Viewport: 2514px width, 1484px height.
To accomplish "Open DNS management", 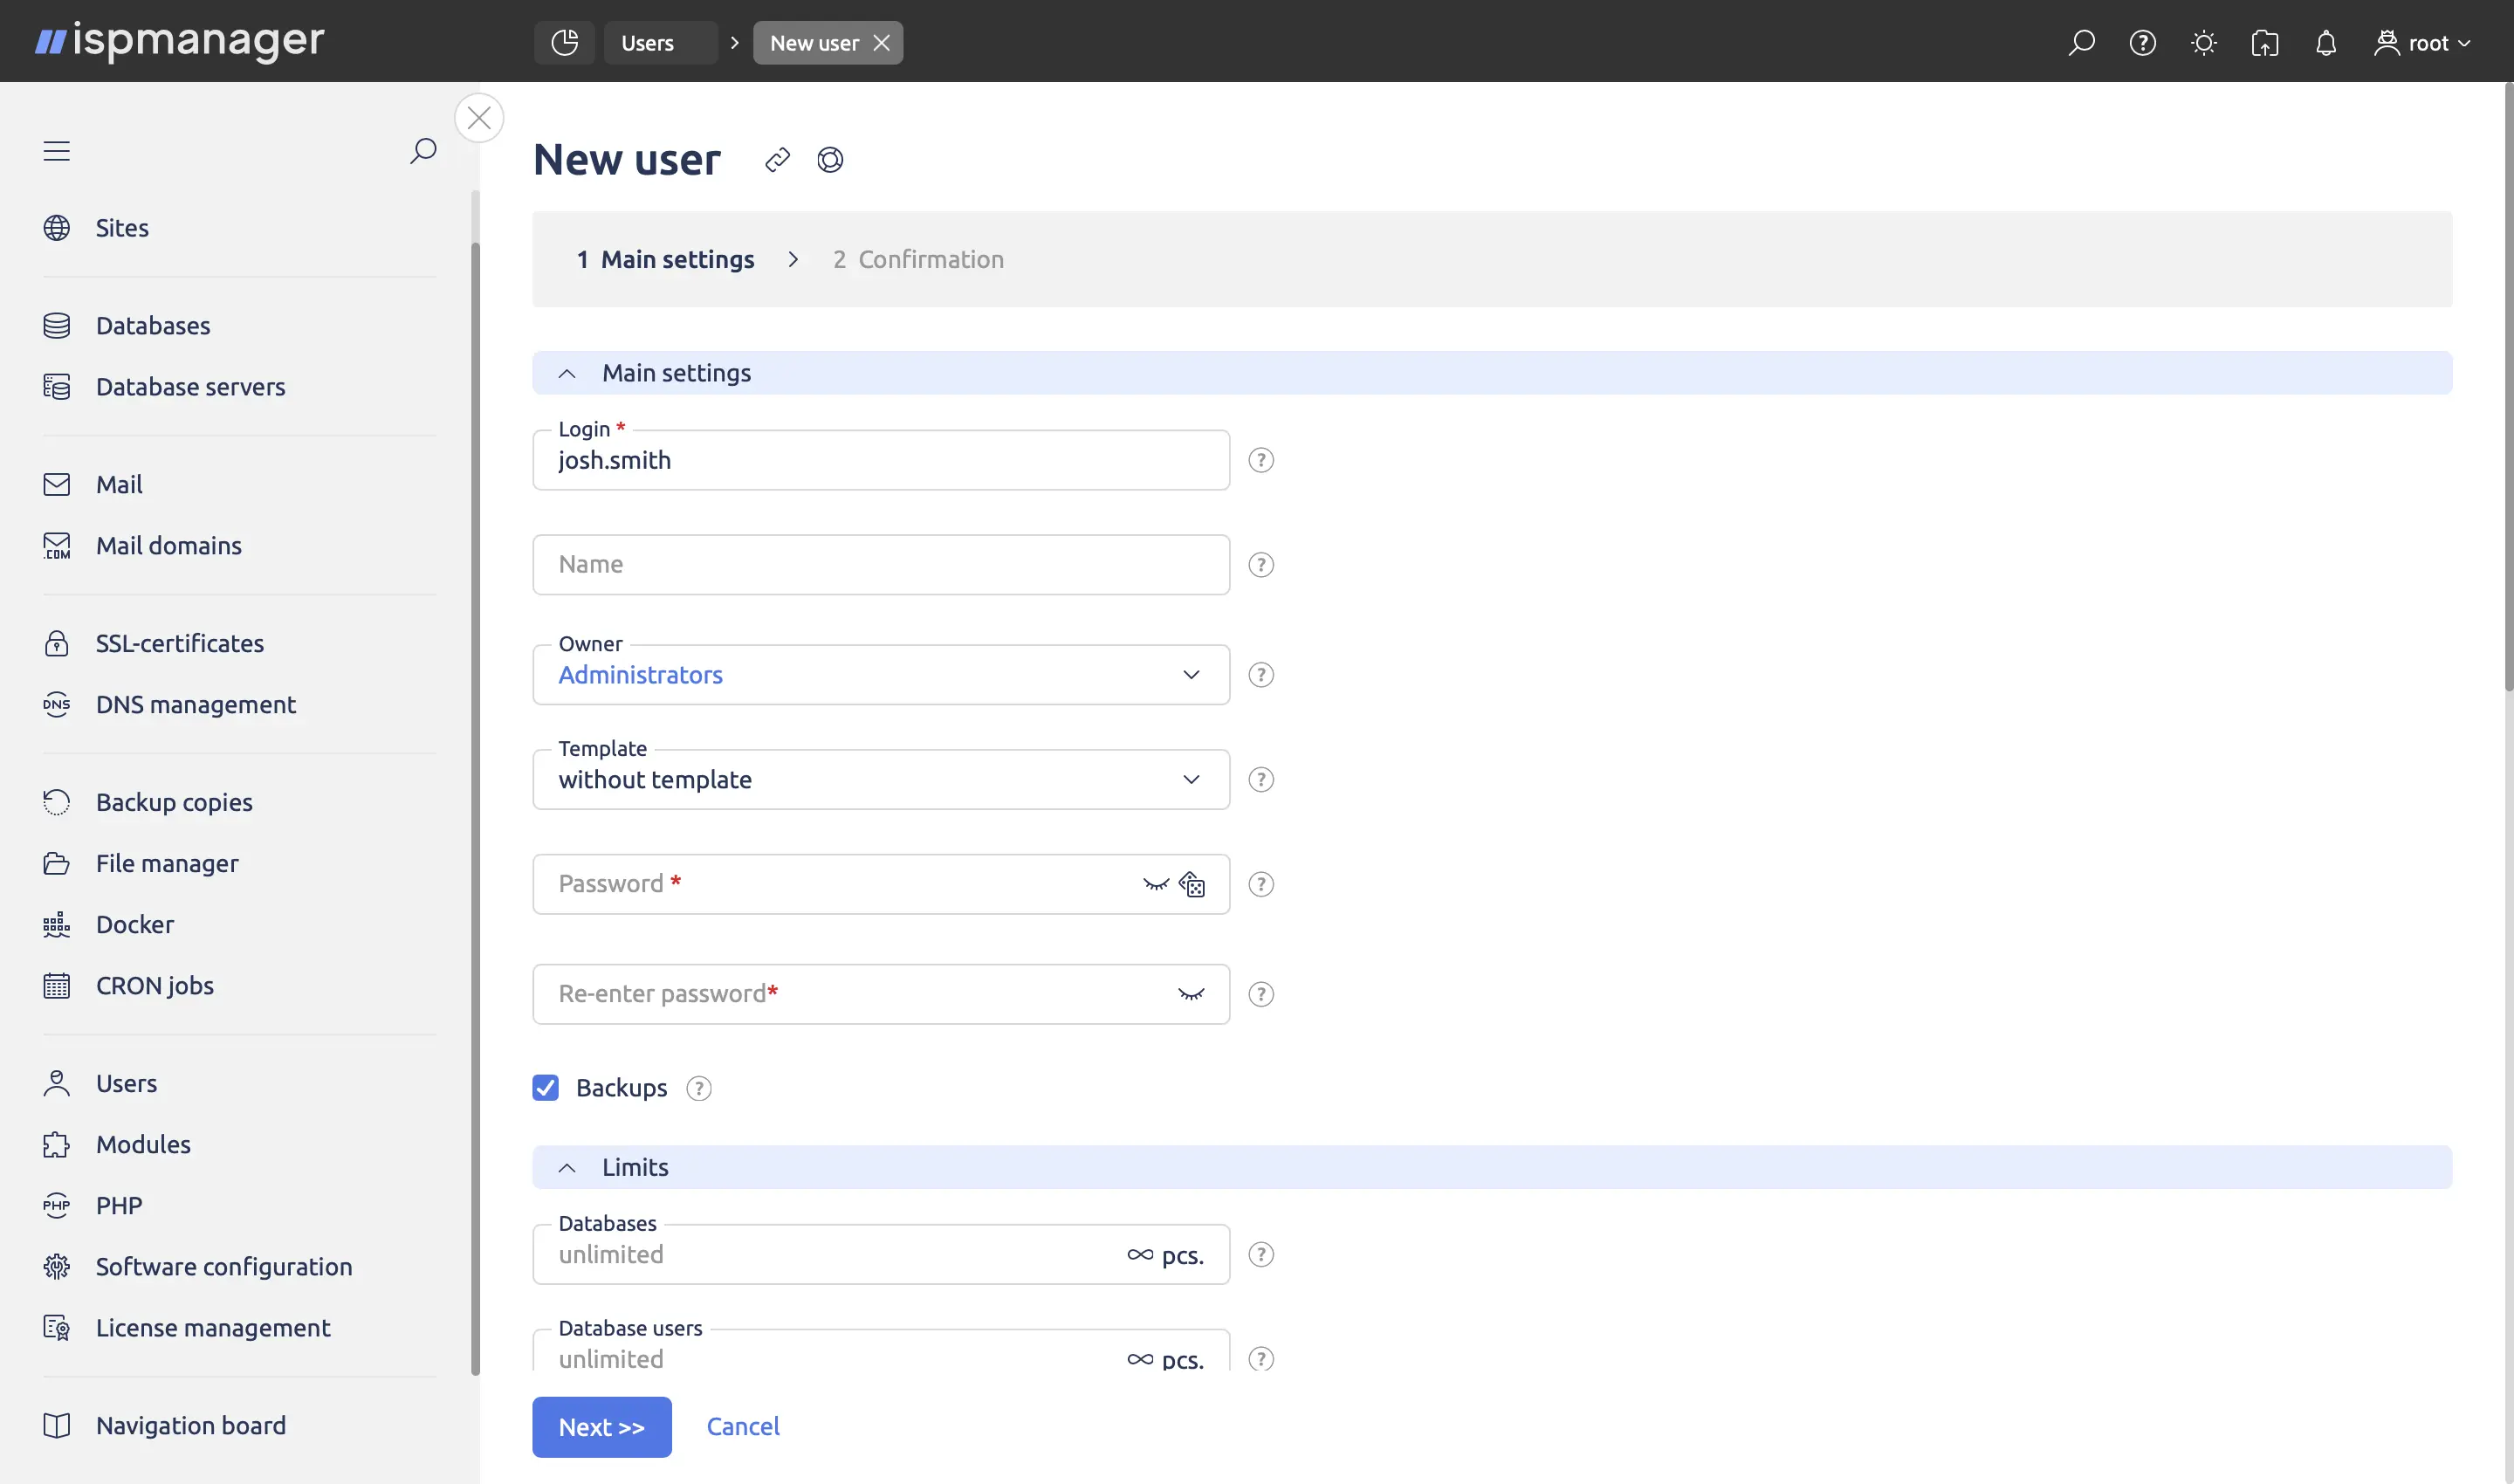I will coord(195,704).
